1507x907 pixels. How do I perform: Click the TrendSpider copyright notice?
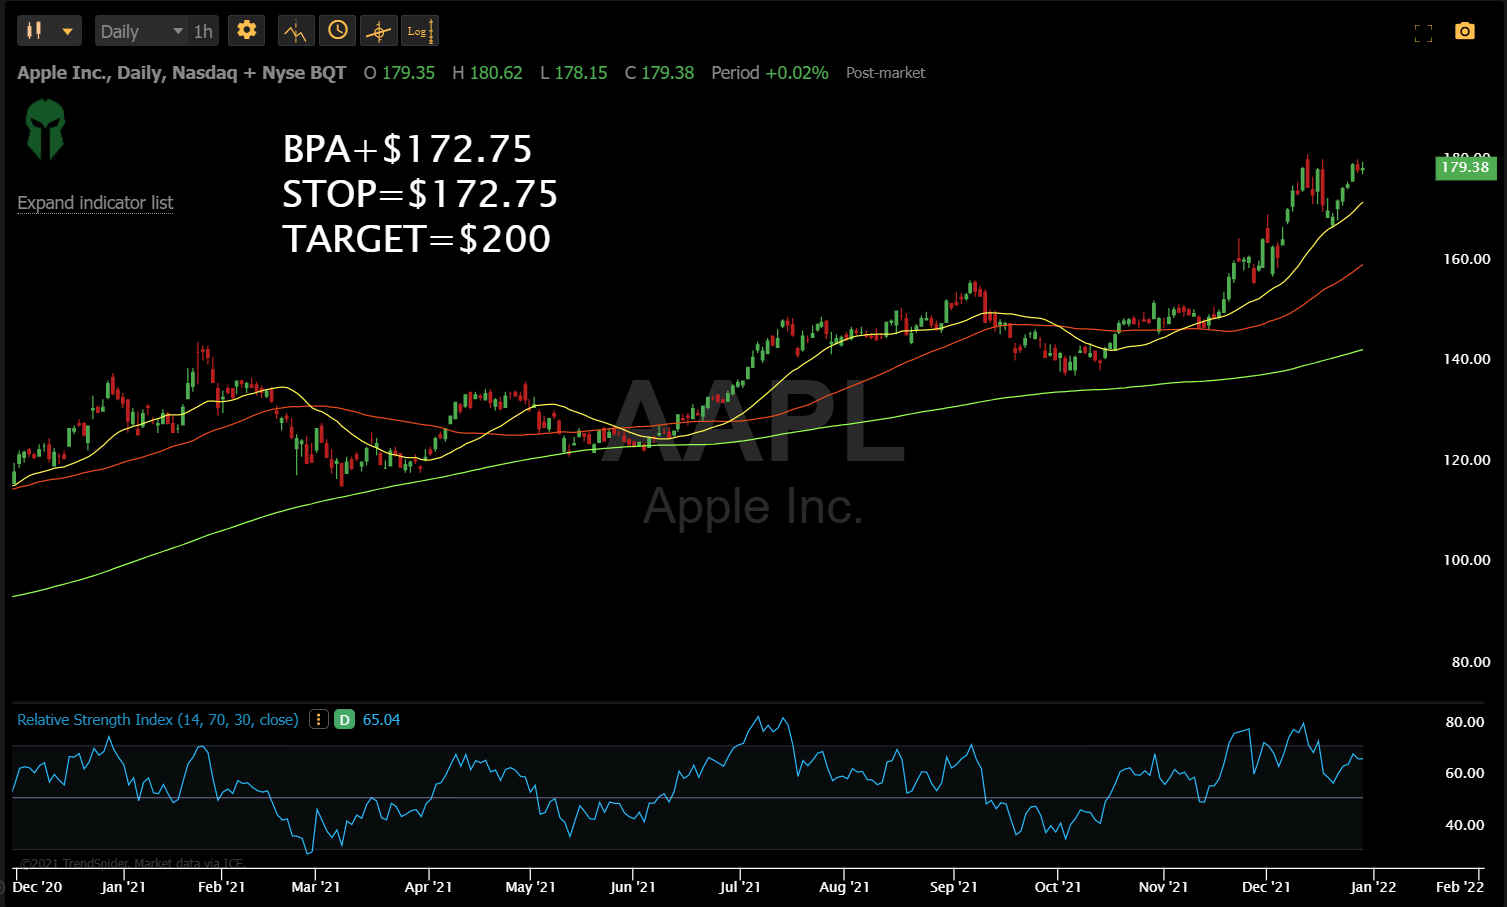[x=132, y=863]
